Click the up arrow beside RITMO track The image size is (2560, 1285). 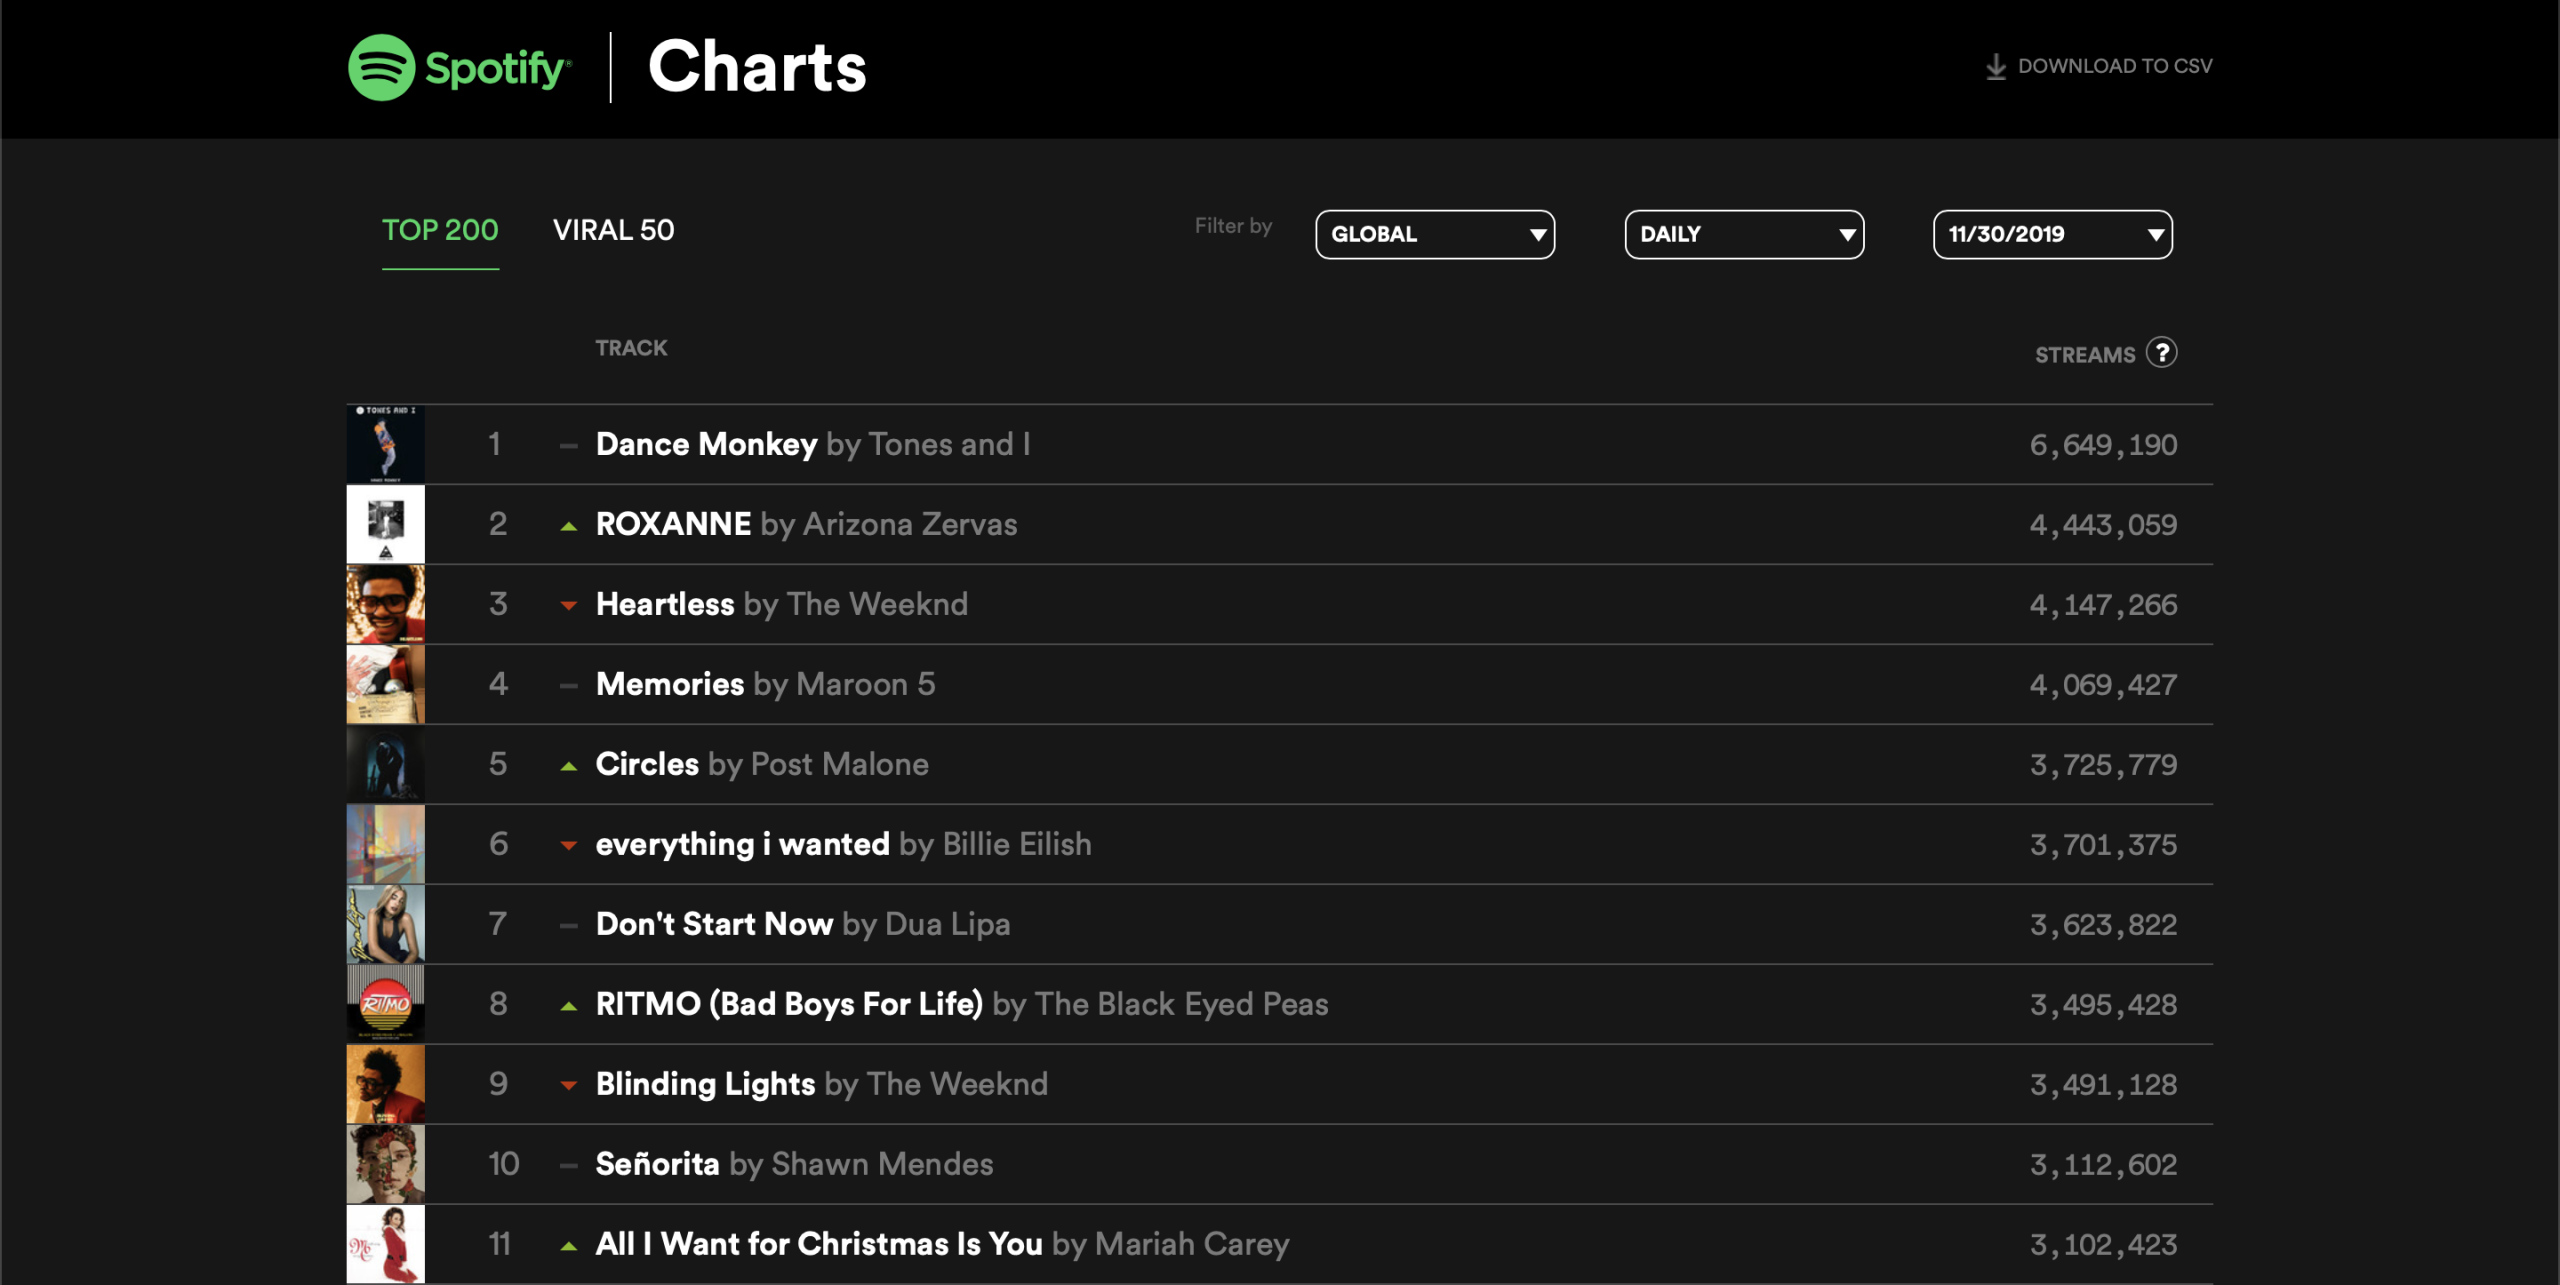point(569,1006)
